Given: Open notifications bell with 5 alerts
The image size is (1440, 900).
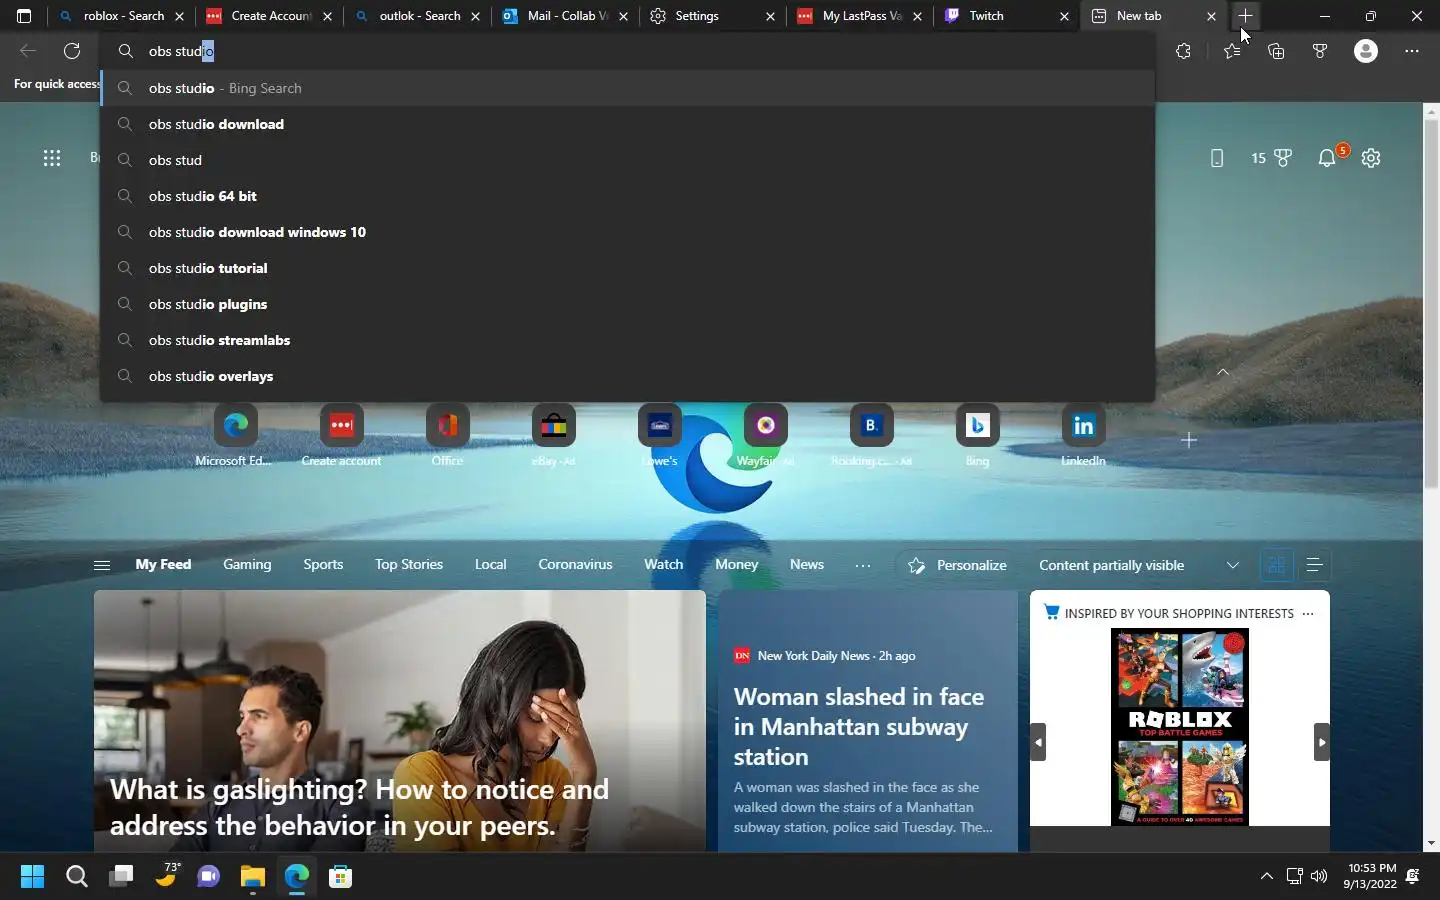Looking at the screenshot, I should 1328,158.
